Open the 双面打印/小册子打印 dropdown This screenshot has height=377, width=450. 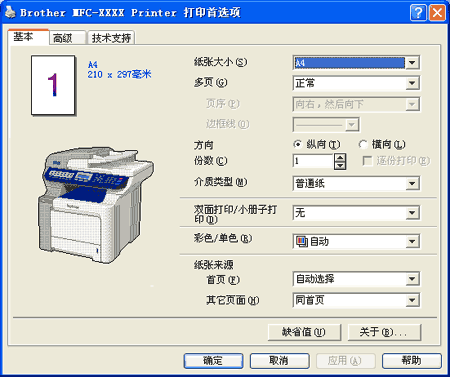click(x=356, y=213)
